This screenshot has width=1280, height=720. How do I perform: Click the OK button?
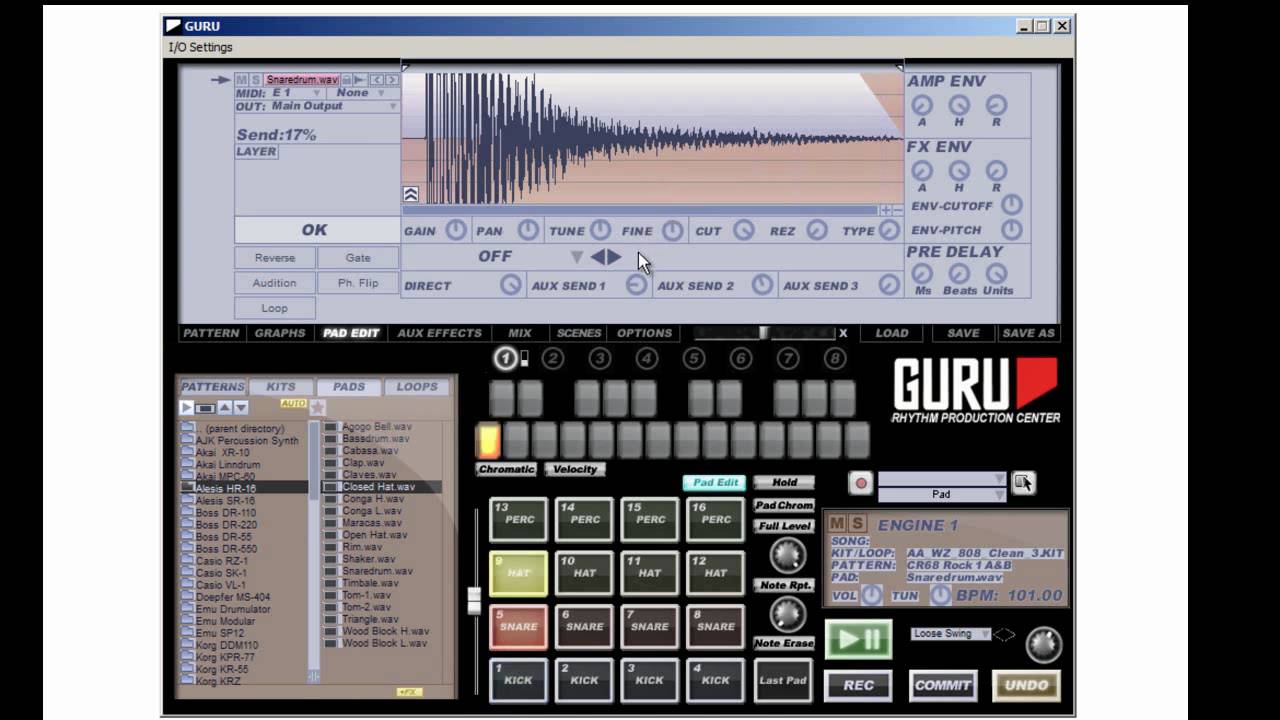(x=315, y=230)
